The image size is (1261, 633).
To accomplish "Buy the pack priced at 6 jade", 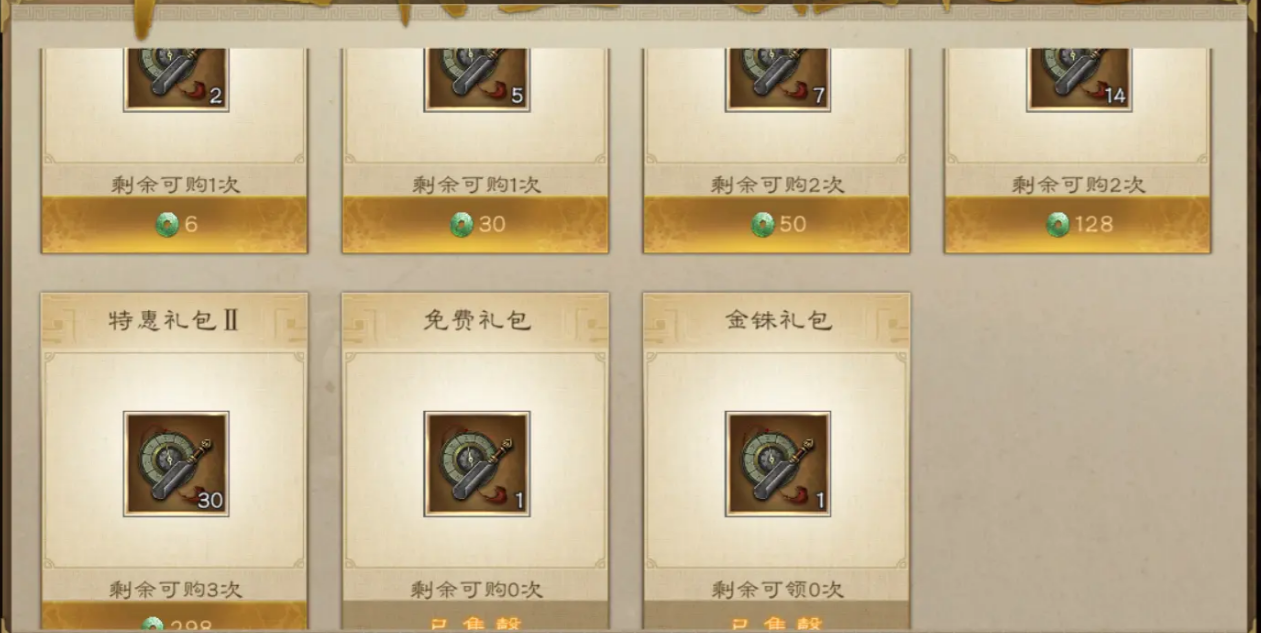I will 175,225.
